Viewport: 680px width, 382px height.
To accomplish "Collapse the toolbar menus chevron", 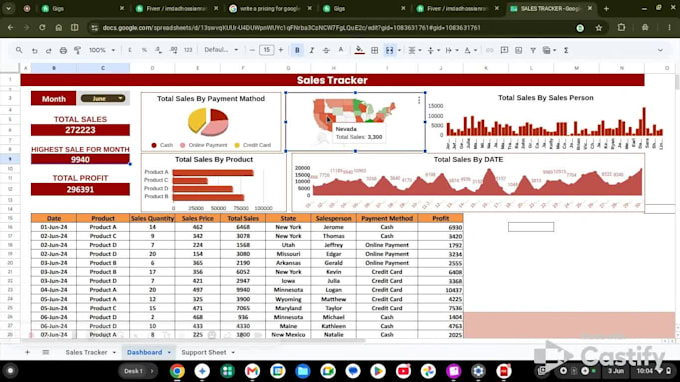I will tap(660, 50).
